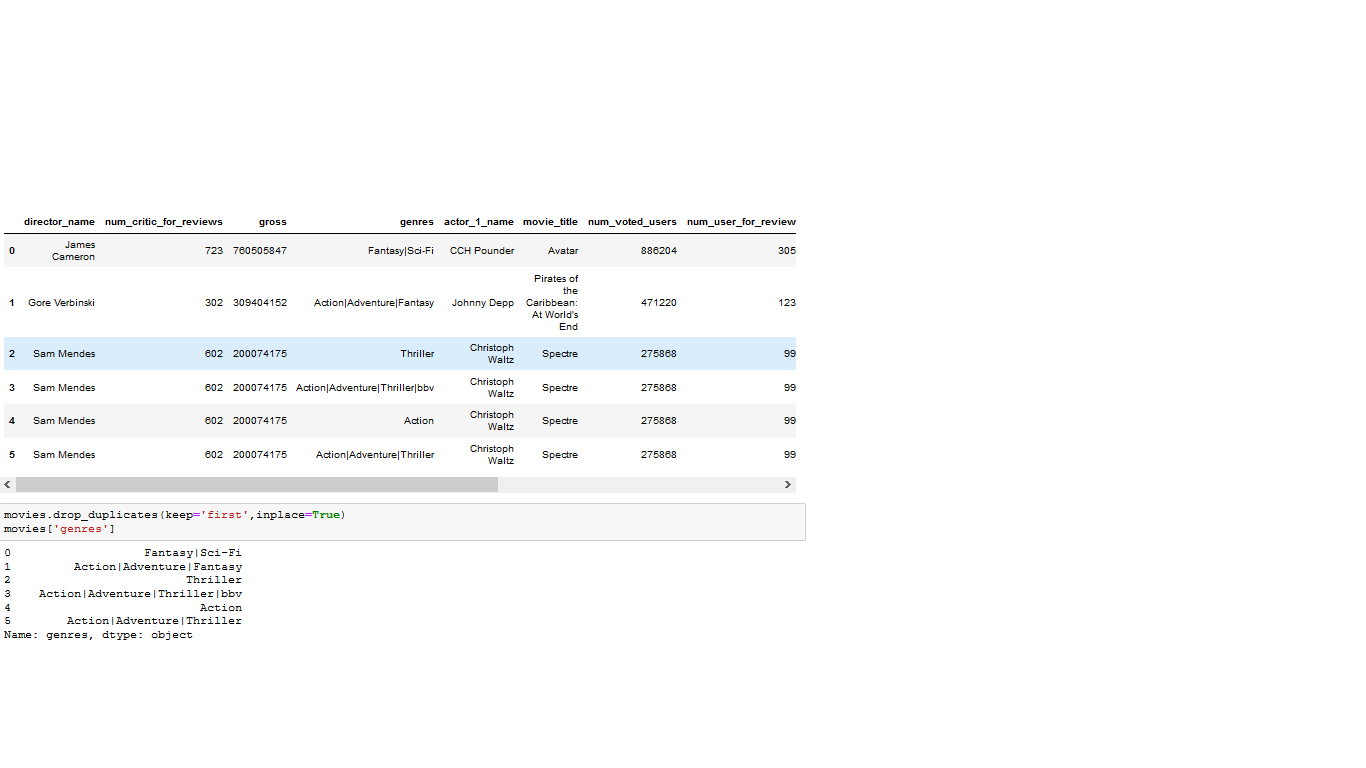
Task: Select the voted users value 471220
Action: pos(659,303)
